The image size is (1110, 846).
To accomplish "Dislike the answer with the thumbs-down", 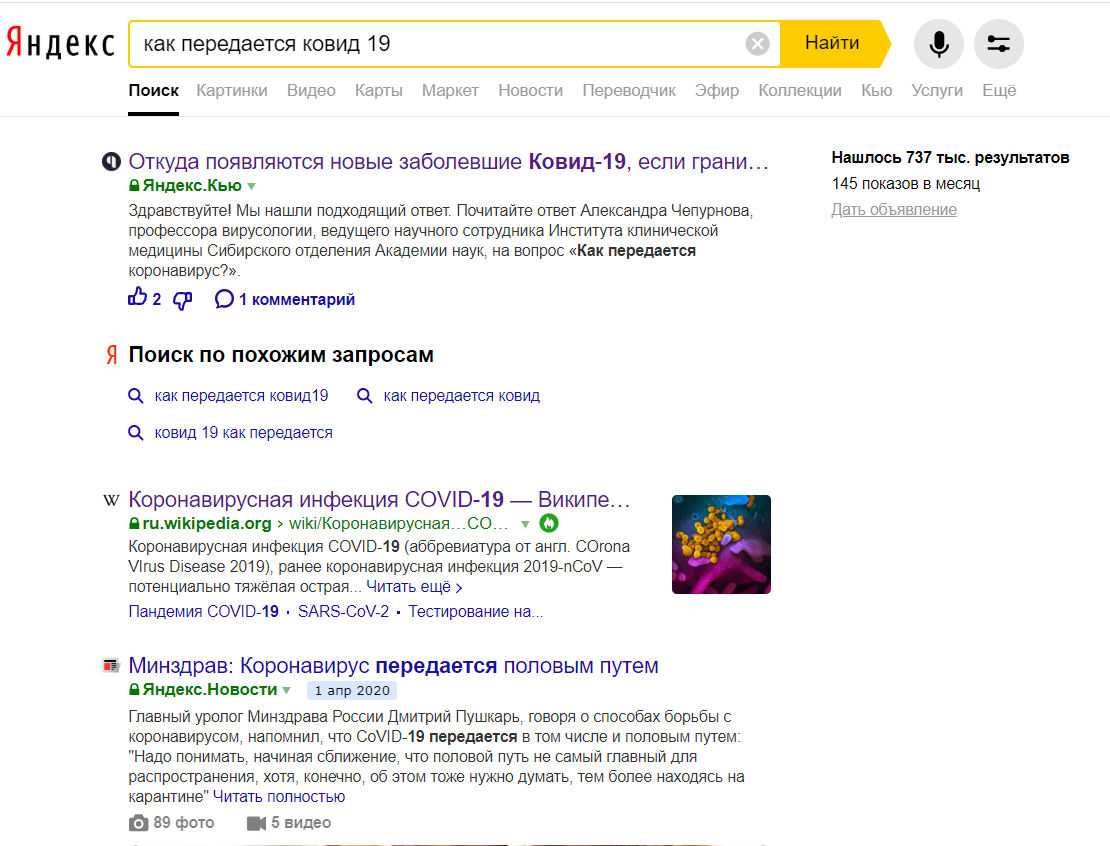I will 182,299.
